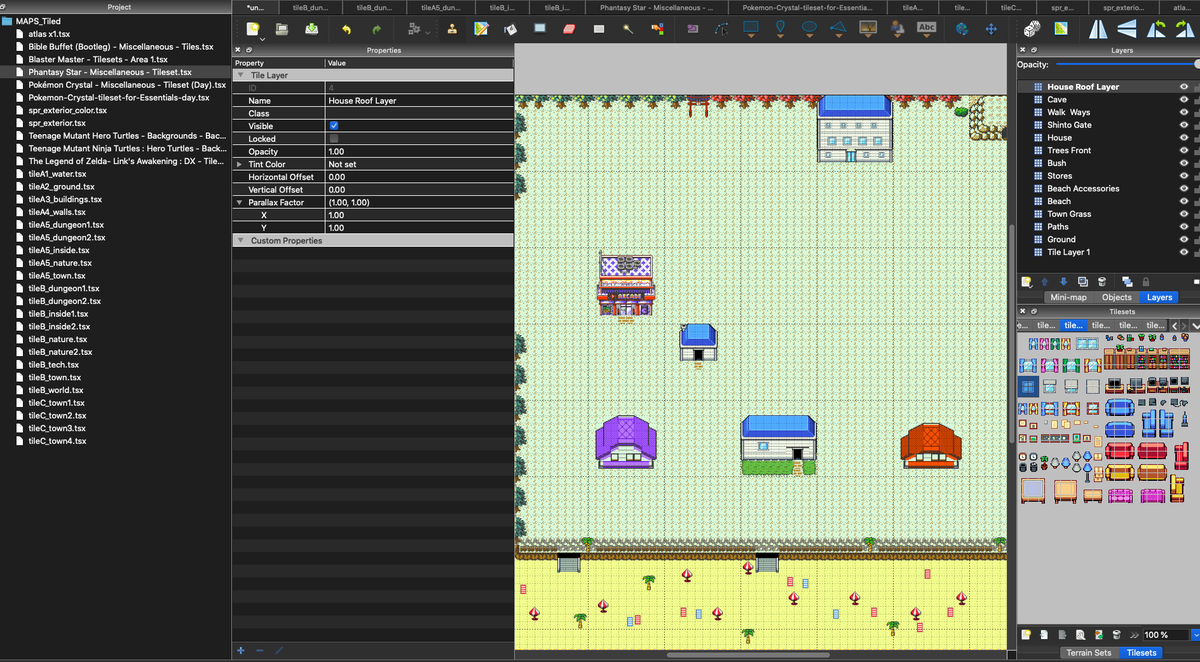Click Duplicate Layer icon in Layers panel
This screenshot has height=662, width=1200.
click(x=1083, y=282)
